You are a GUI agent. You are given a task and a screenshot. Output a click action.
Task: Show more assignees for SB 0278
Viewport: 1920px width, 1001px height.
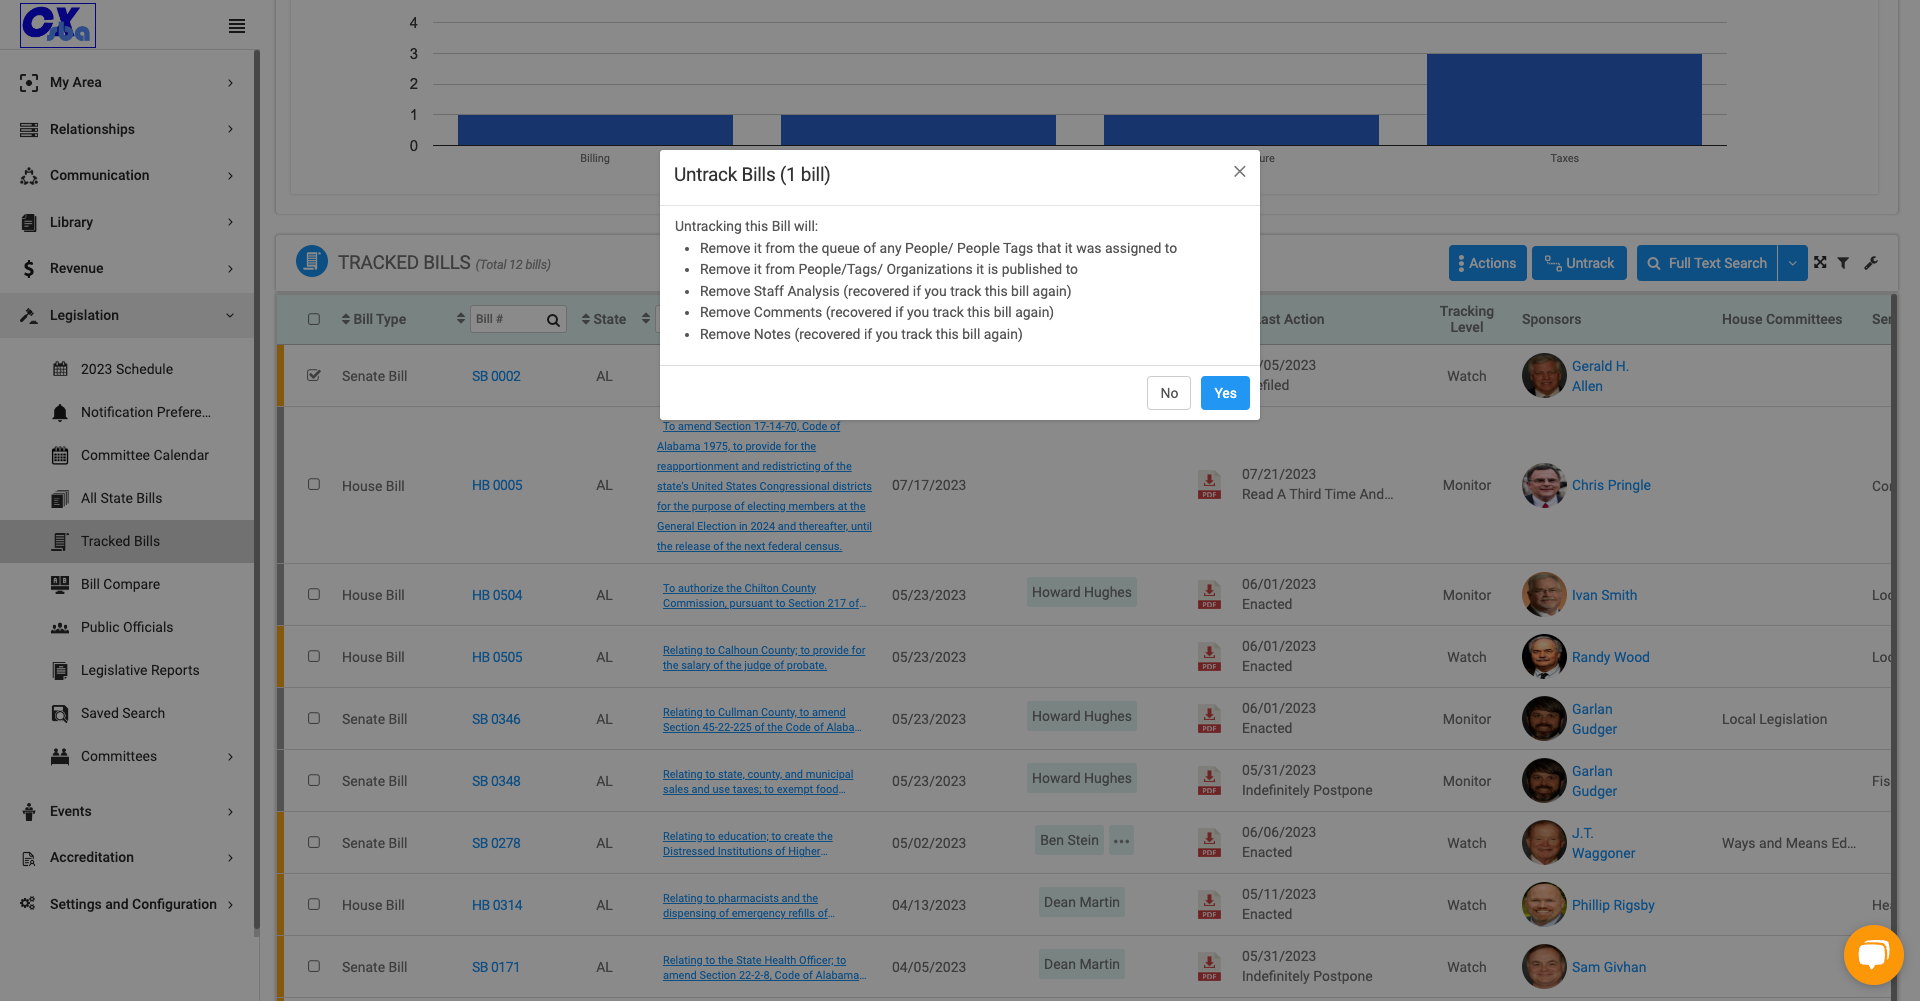pos(1122,841)
